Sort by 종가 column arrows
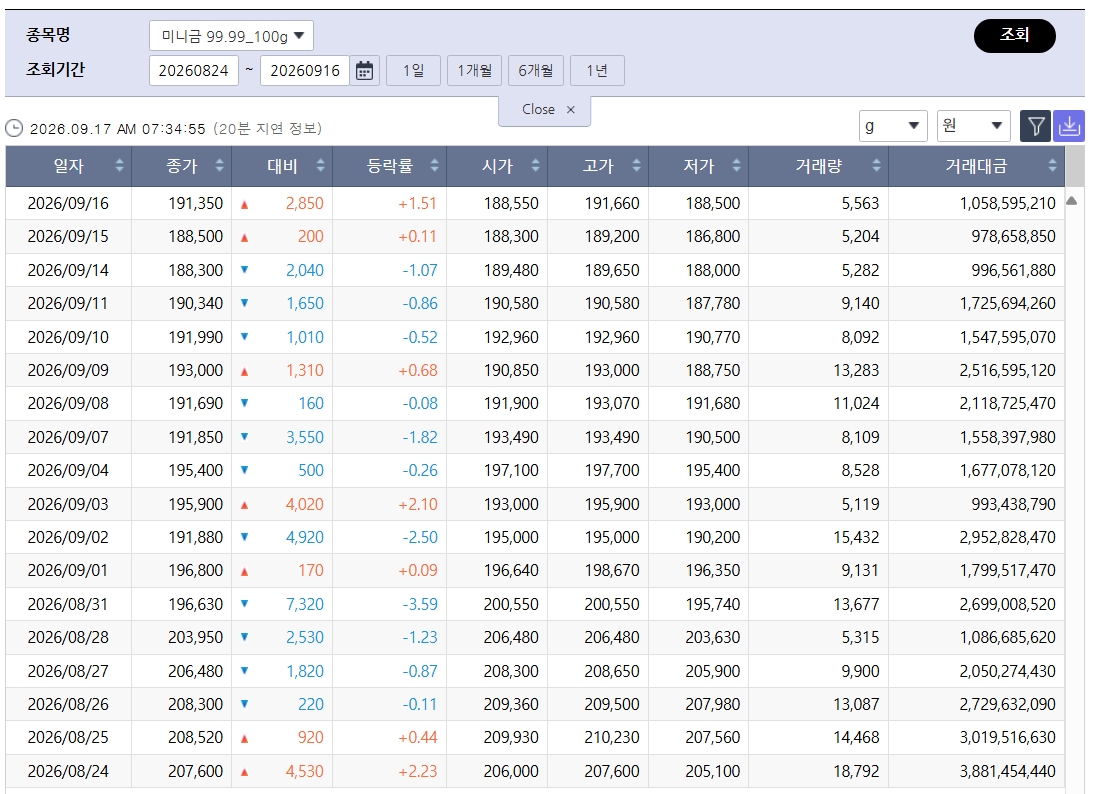This screenshot has width=1093, height=794. coord(220,166)
